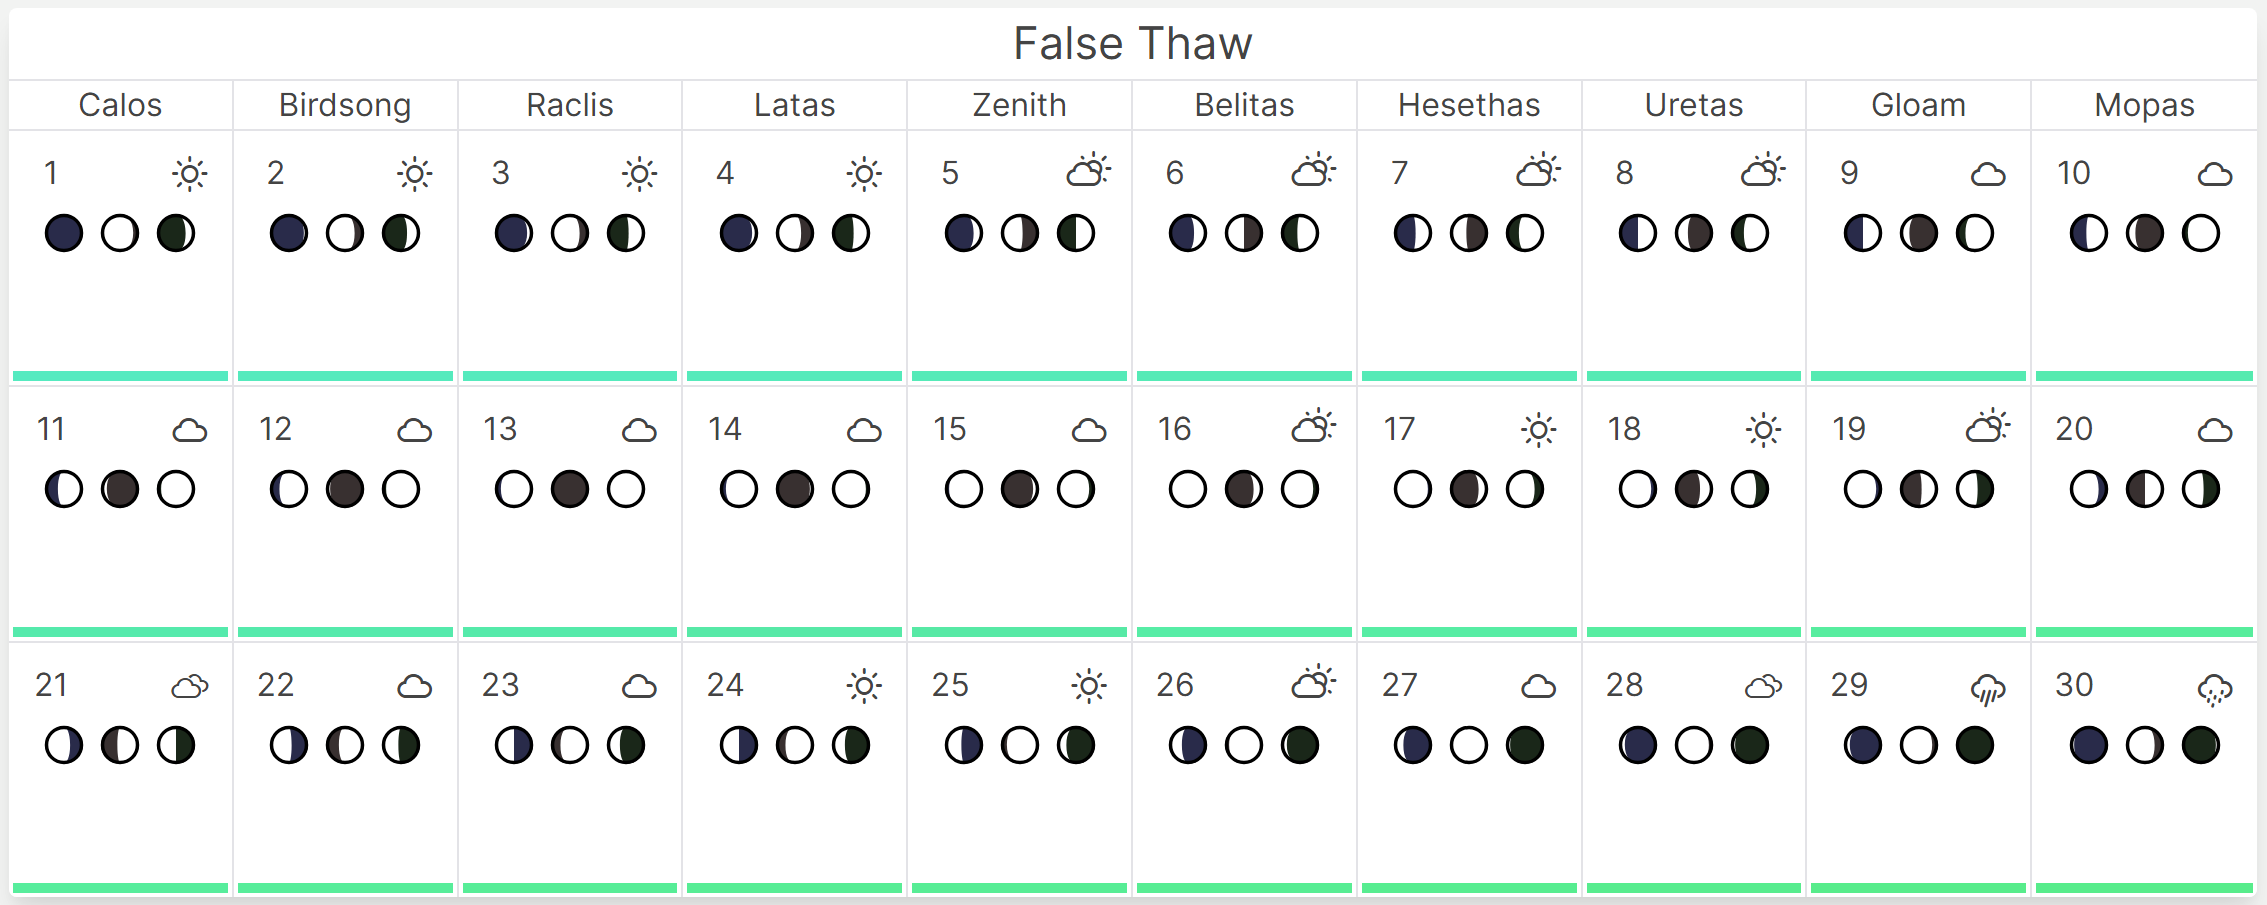The width and height of the screenshot is (2267, 905).
Task: Click the sunny weather icon on day 17
Action: (1538, 430)
